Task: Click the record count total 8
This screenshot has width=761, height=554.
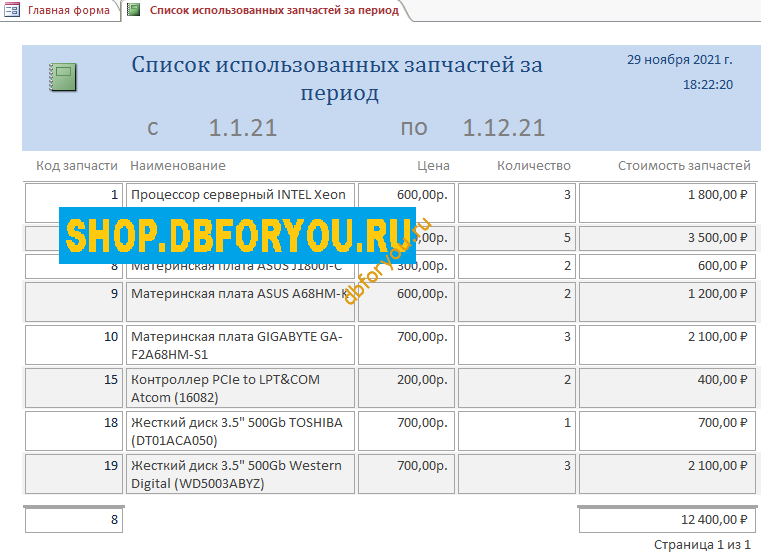Action: tap(74, 520)
